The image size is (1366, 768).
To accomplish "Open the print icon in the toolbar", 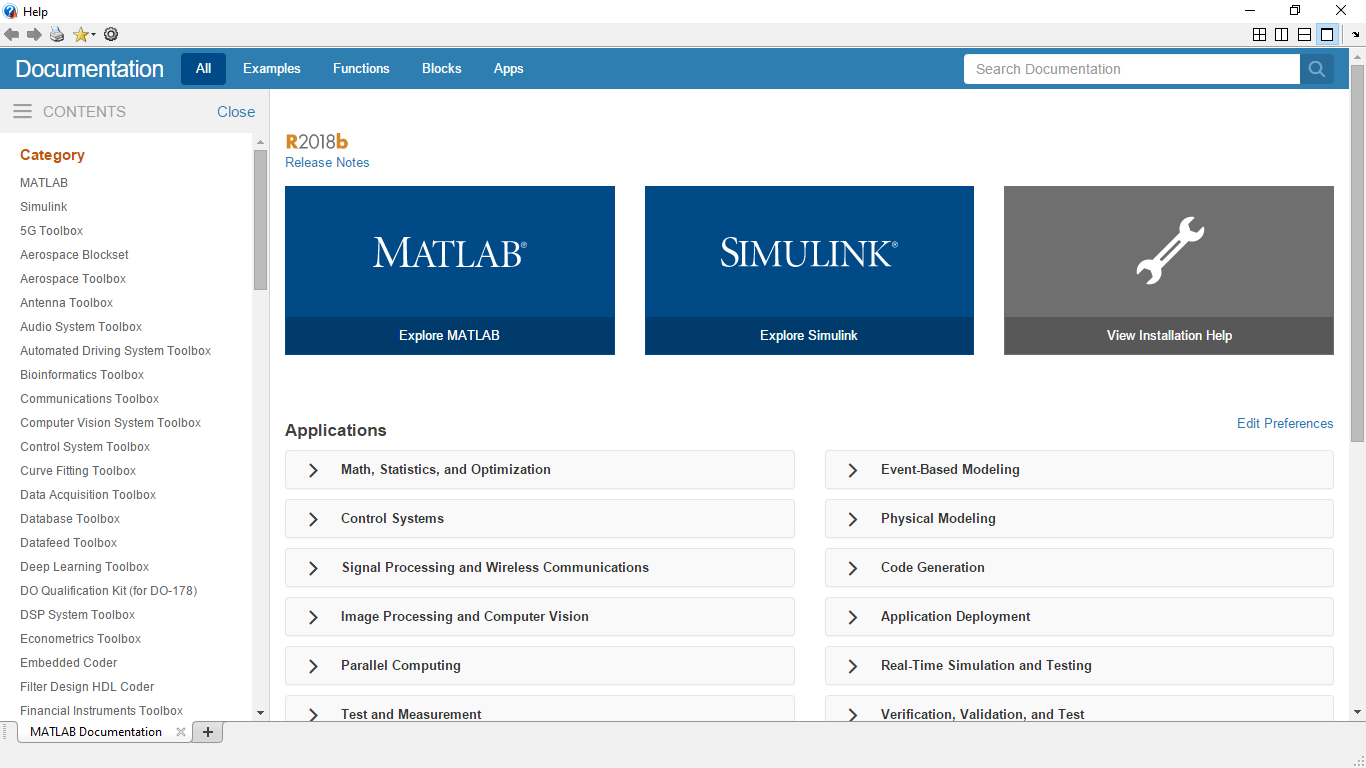I will [x=56, y=34].
